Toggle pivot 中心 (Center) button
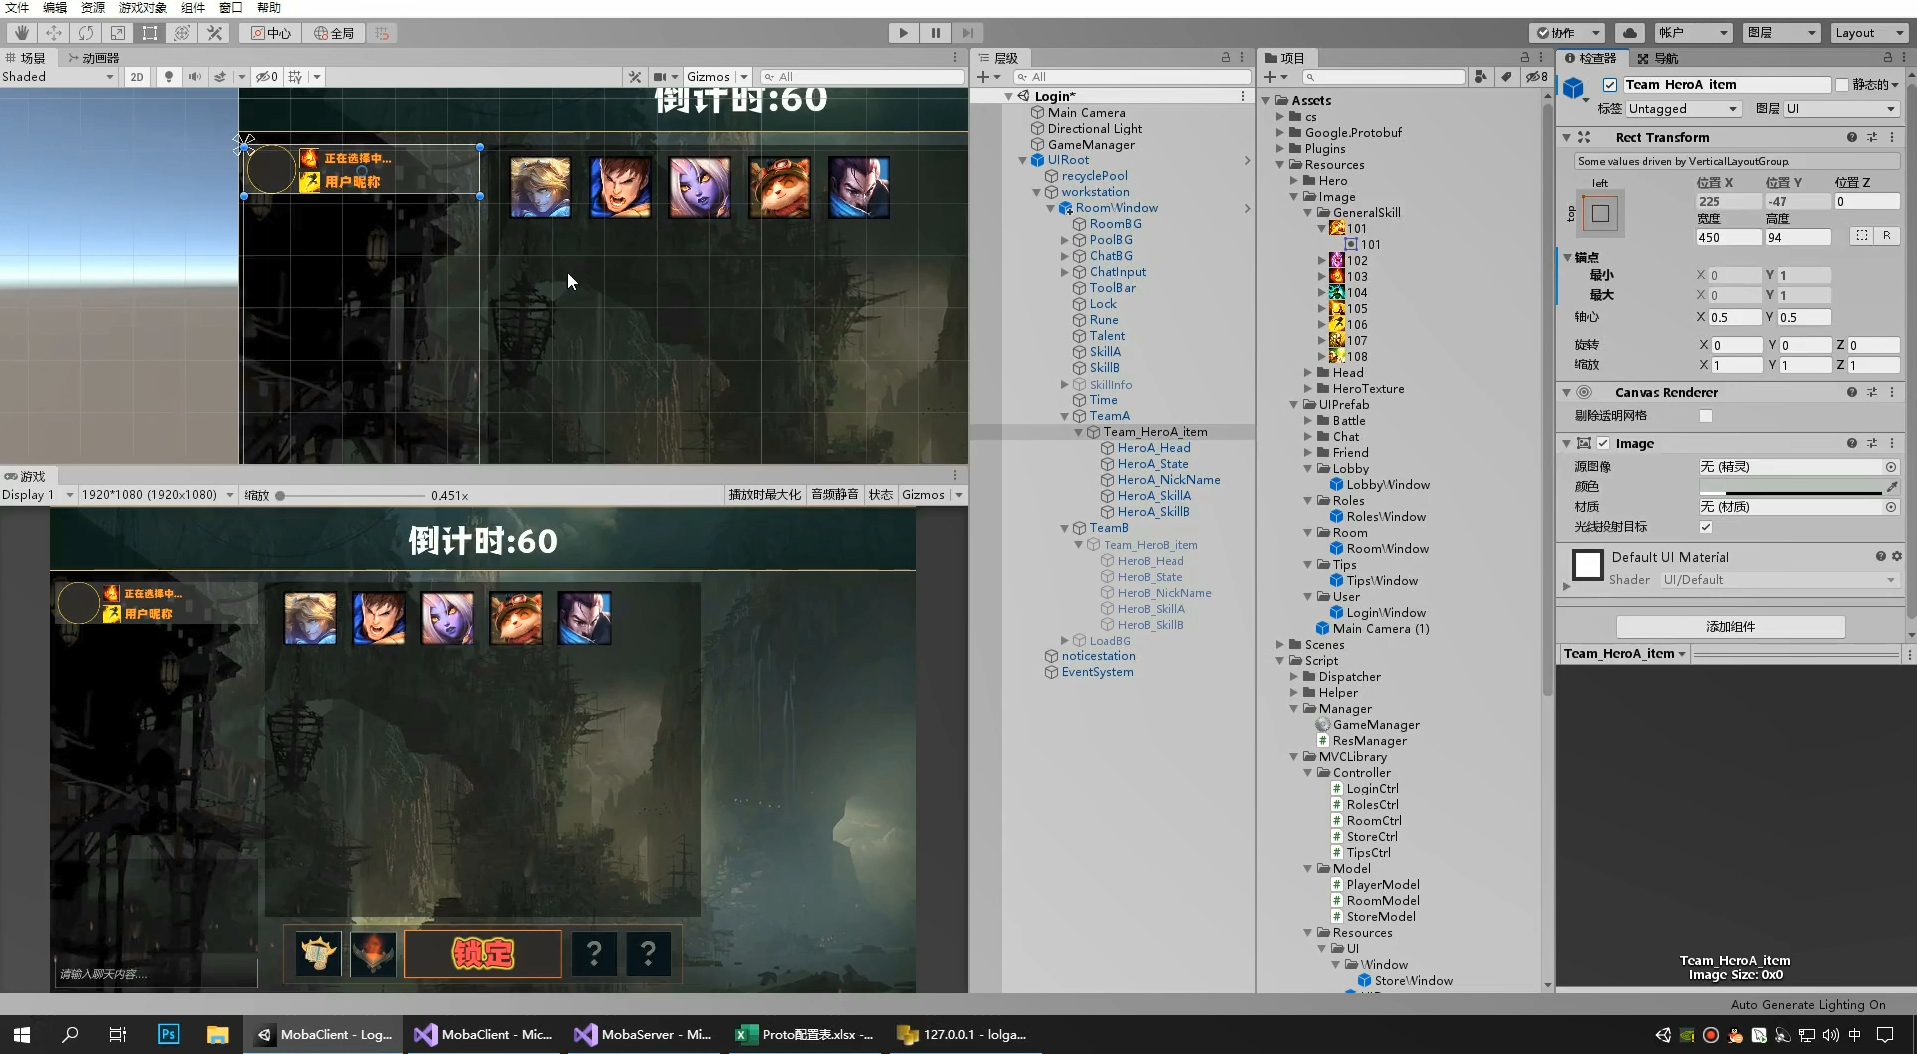The image size is (1917, 1054). click(x=270, y=33)
